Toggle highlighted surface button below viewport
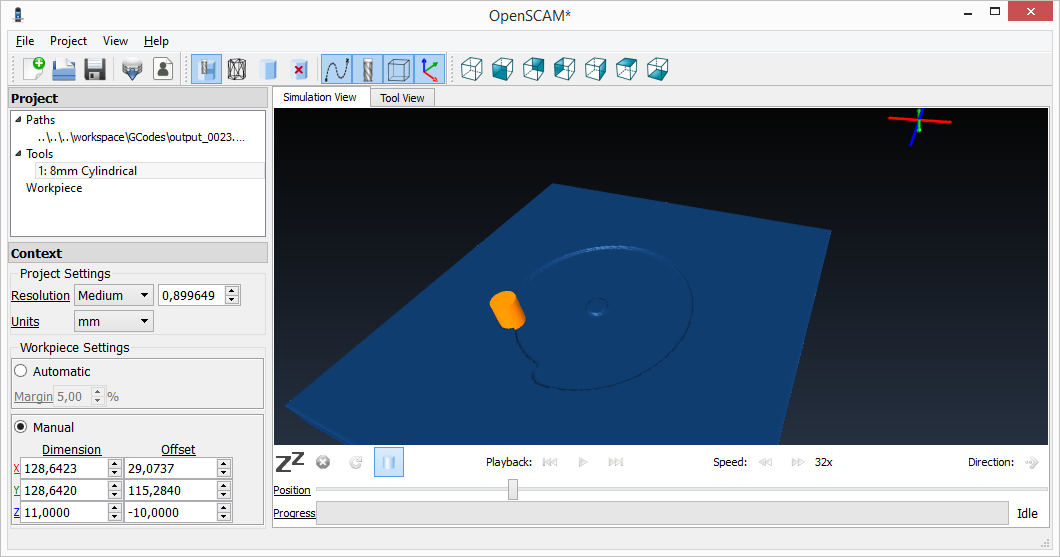Image resolution: width=1060 pixels, height=557 pixels. click(x=389, y=462)
